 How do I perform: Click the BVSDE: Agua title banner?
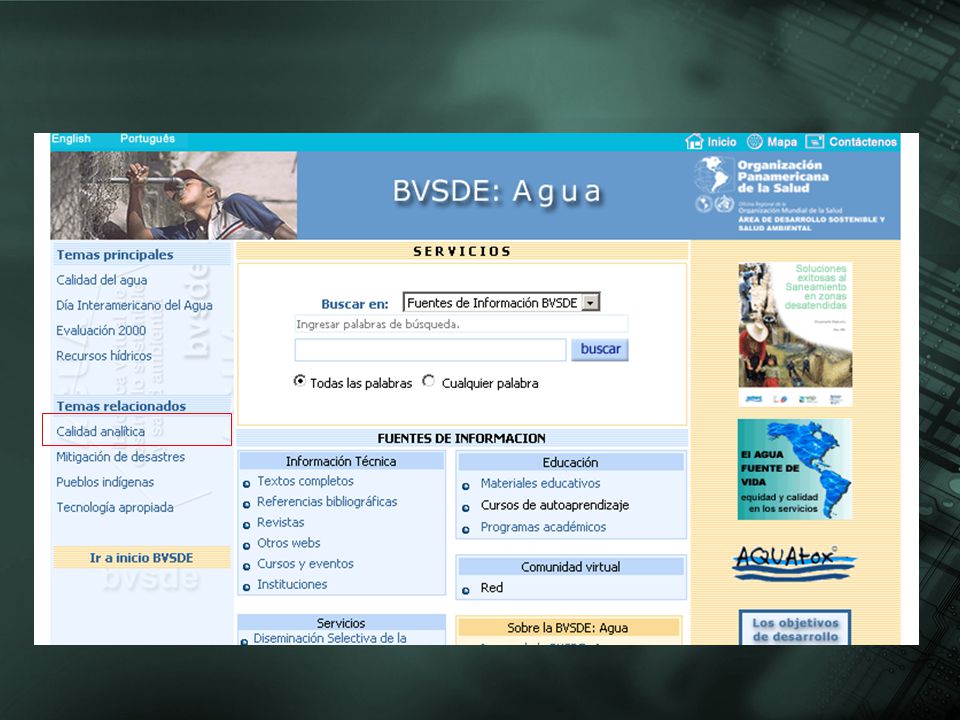click(x=497, y=191)
